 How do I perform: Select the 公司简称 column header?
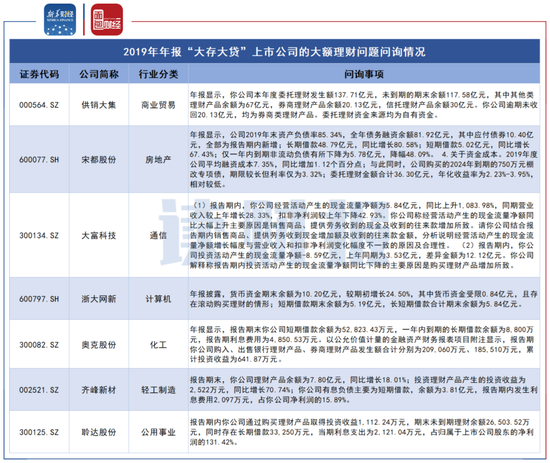(99, 74)
